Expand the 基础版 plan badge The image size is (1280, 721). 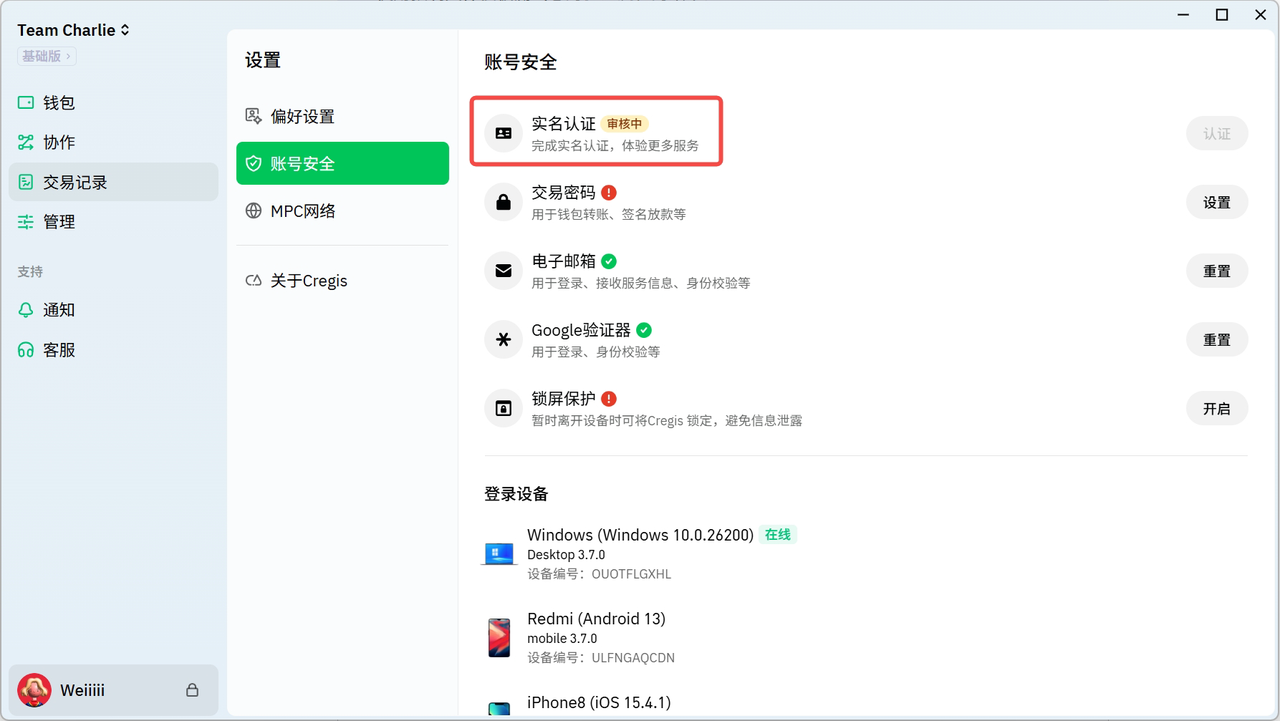click(46, 56)
